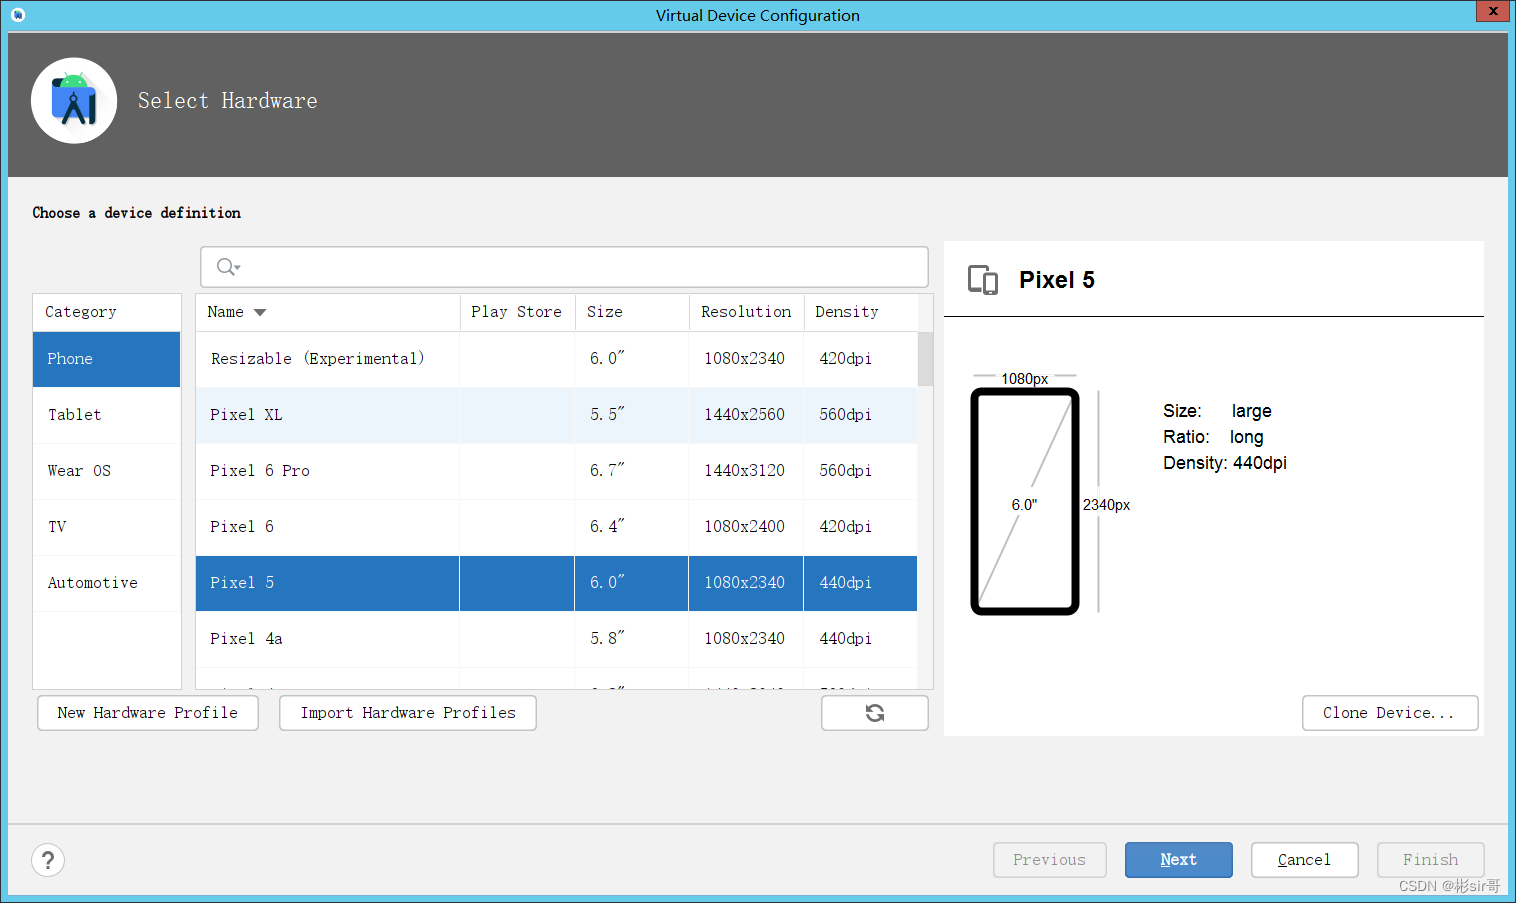Screen dimensions: 1516x903
Task: Select the Phone category
Action: [x=107, y=359]
